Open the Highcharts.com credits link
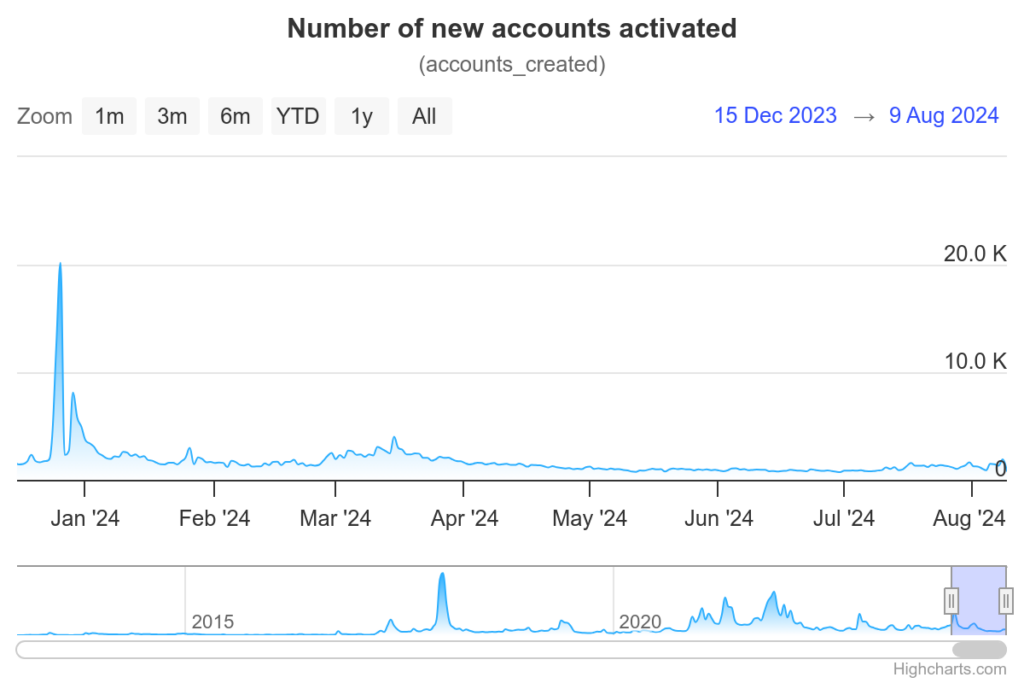Screen dimensions: 1024x683 pos(950,669)
